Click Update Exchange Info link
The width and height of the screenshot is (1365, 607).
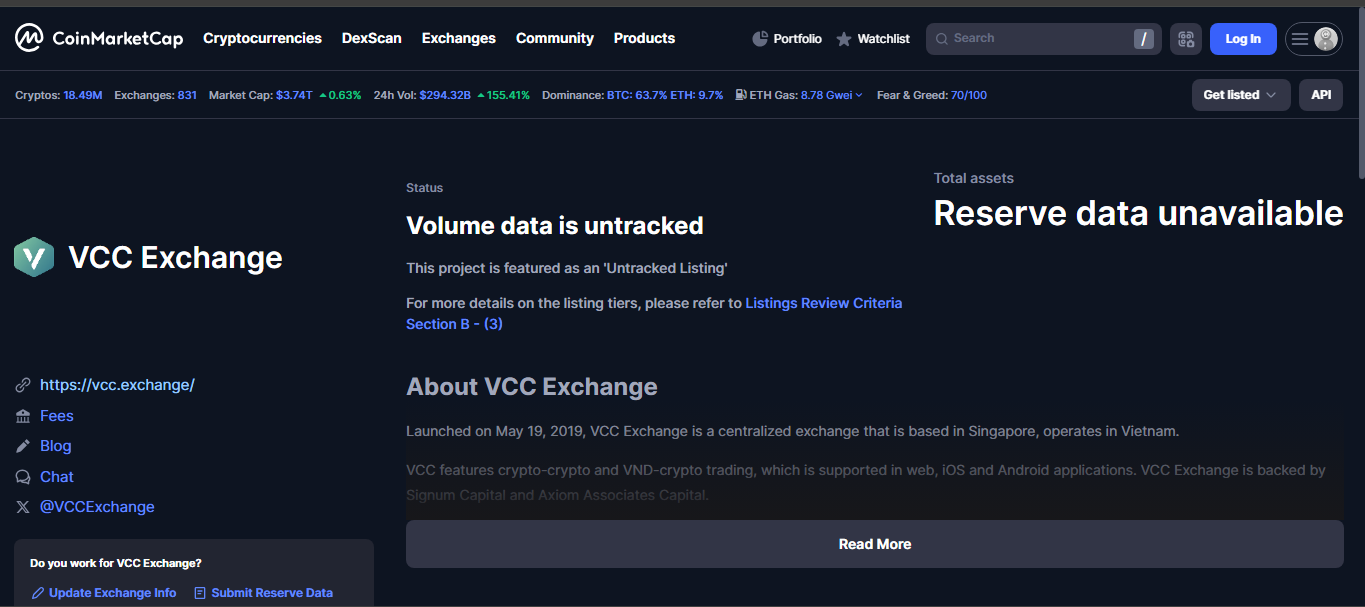click(112, 593)
